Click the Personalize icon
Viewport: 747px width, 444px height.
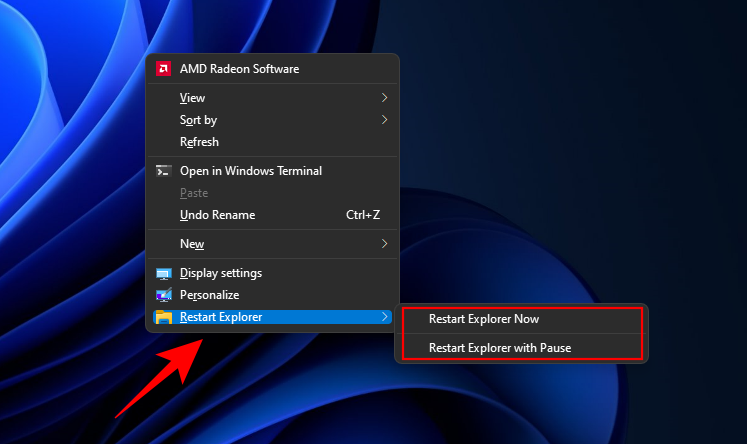tap(163, 295)
